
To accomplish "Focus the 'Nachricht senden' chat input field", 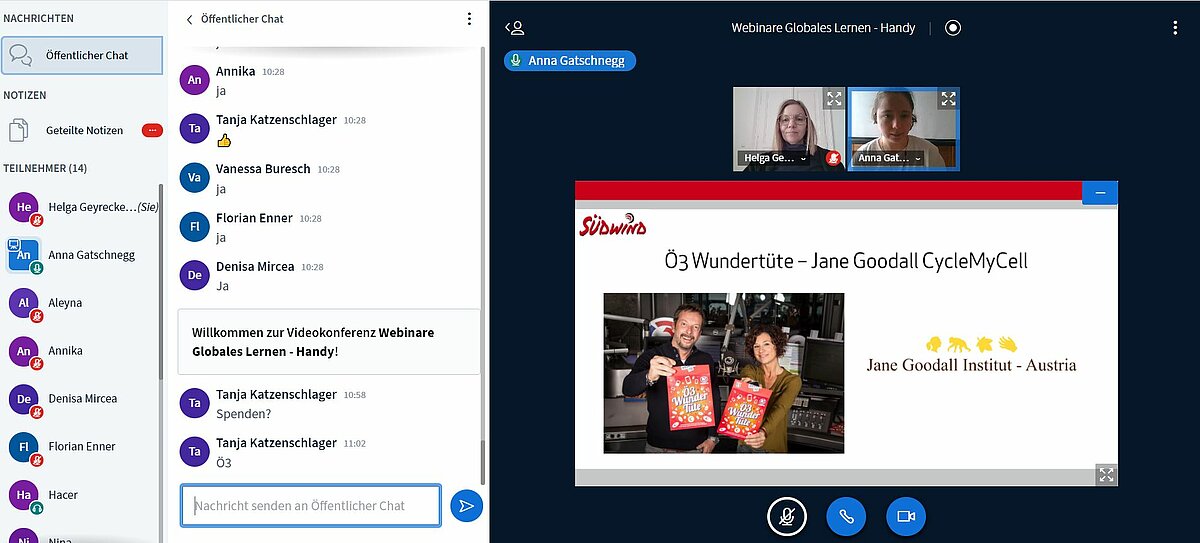I will pos(311,505).
